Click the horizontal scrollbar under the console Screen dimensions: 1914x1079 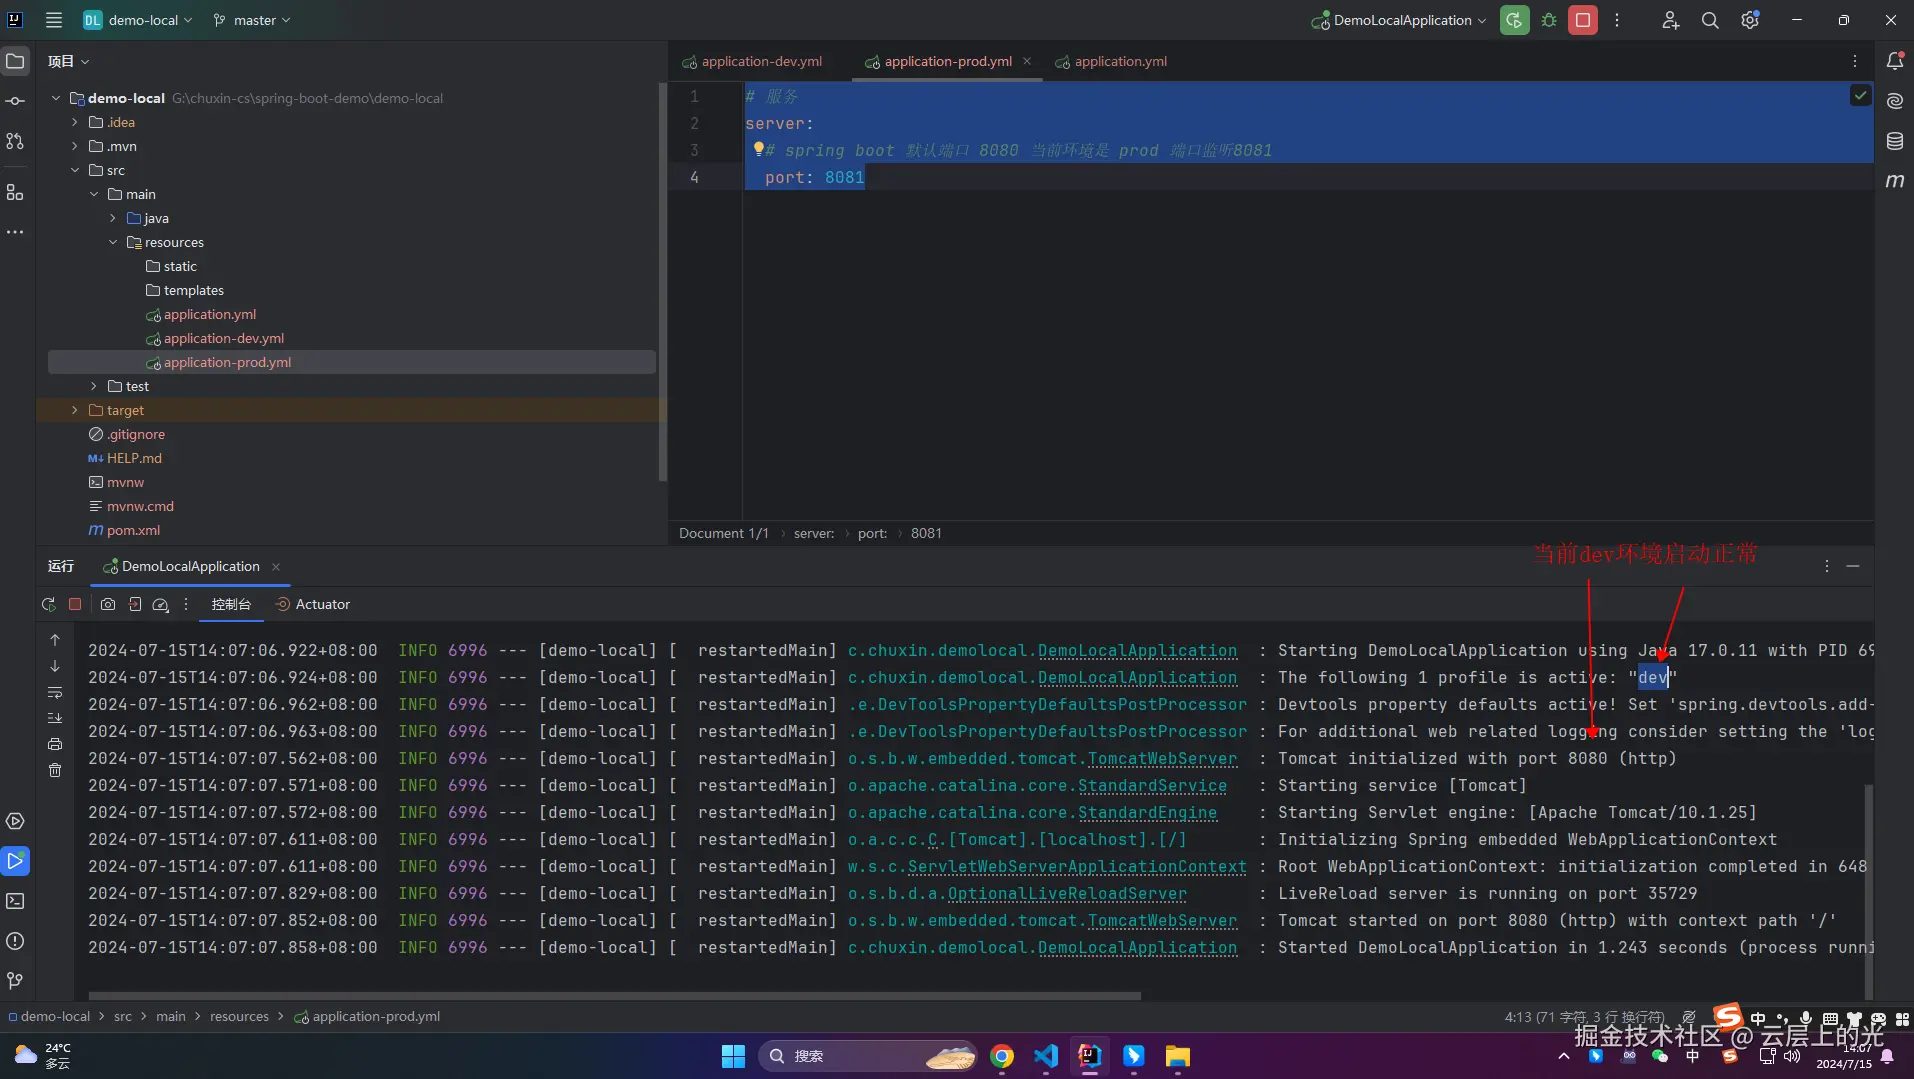(x=614, y=996)
